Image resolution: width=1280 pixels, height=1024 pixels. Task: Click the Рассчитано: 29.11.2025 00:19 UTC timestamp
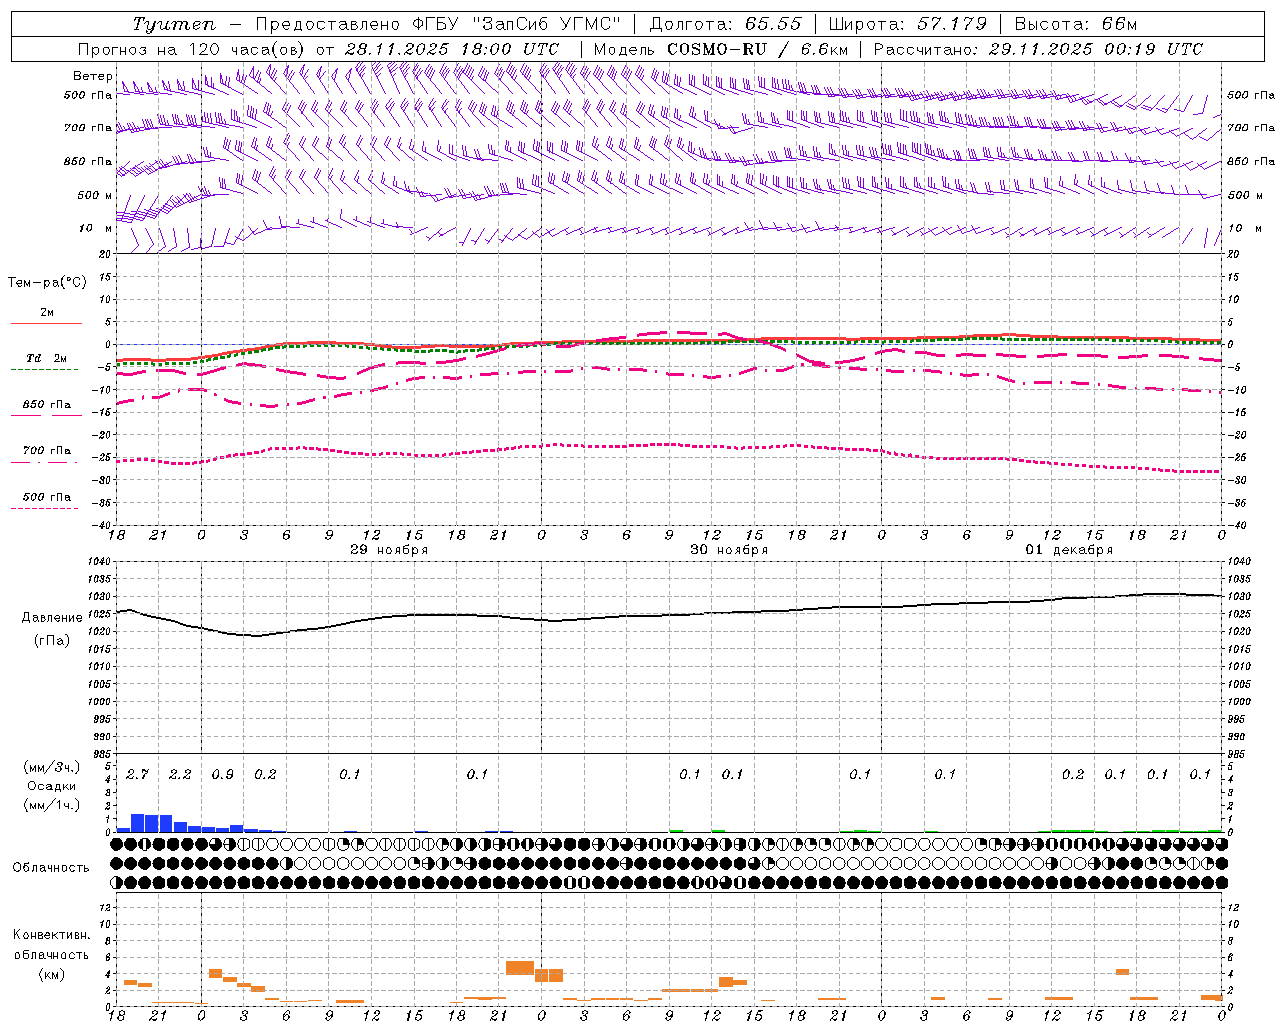(x=1038, y=49)
